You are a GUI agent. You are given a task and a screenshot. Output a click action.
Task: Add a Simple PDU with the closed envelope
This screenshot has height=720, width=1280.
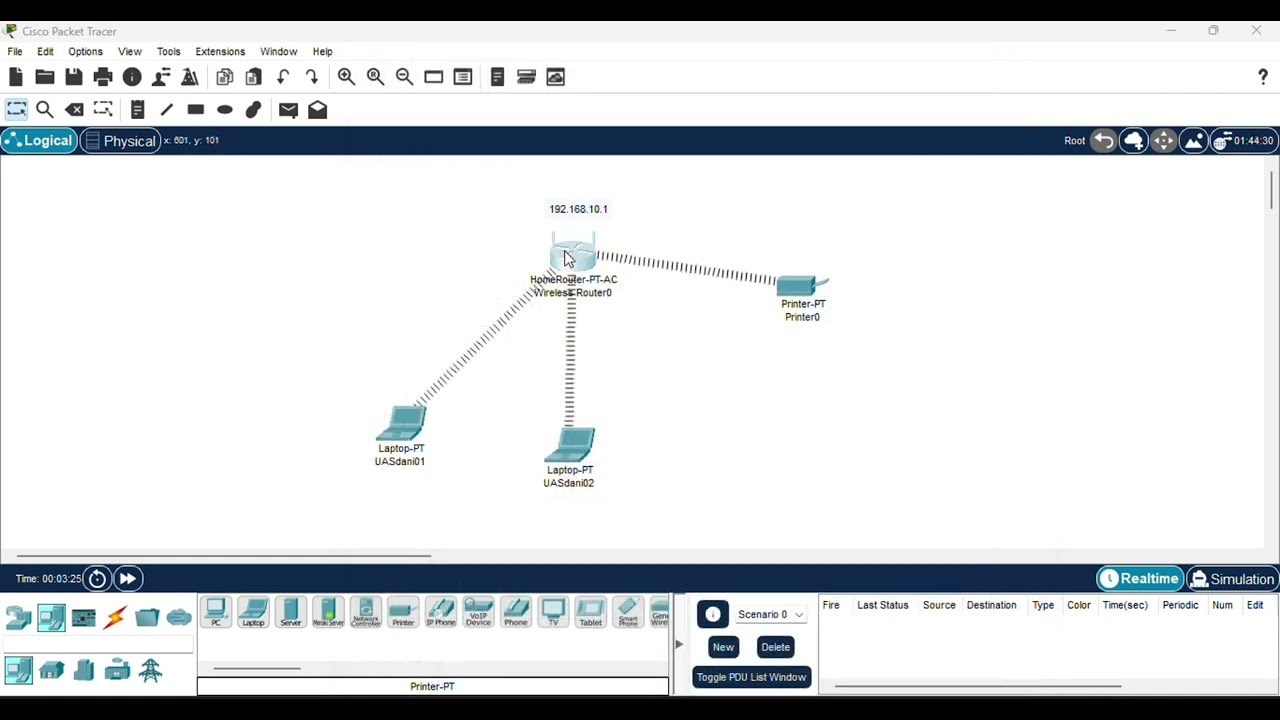click(x=288, y=110)
